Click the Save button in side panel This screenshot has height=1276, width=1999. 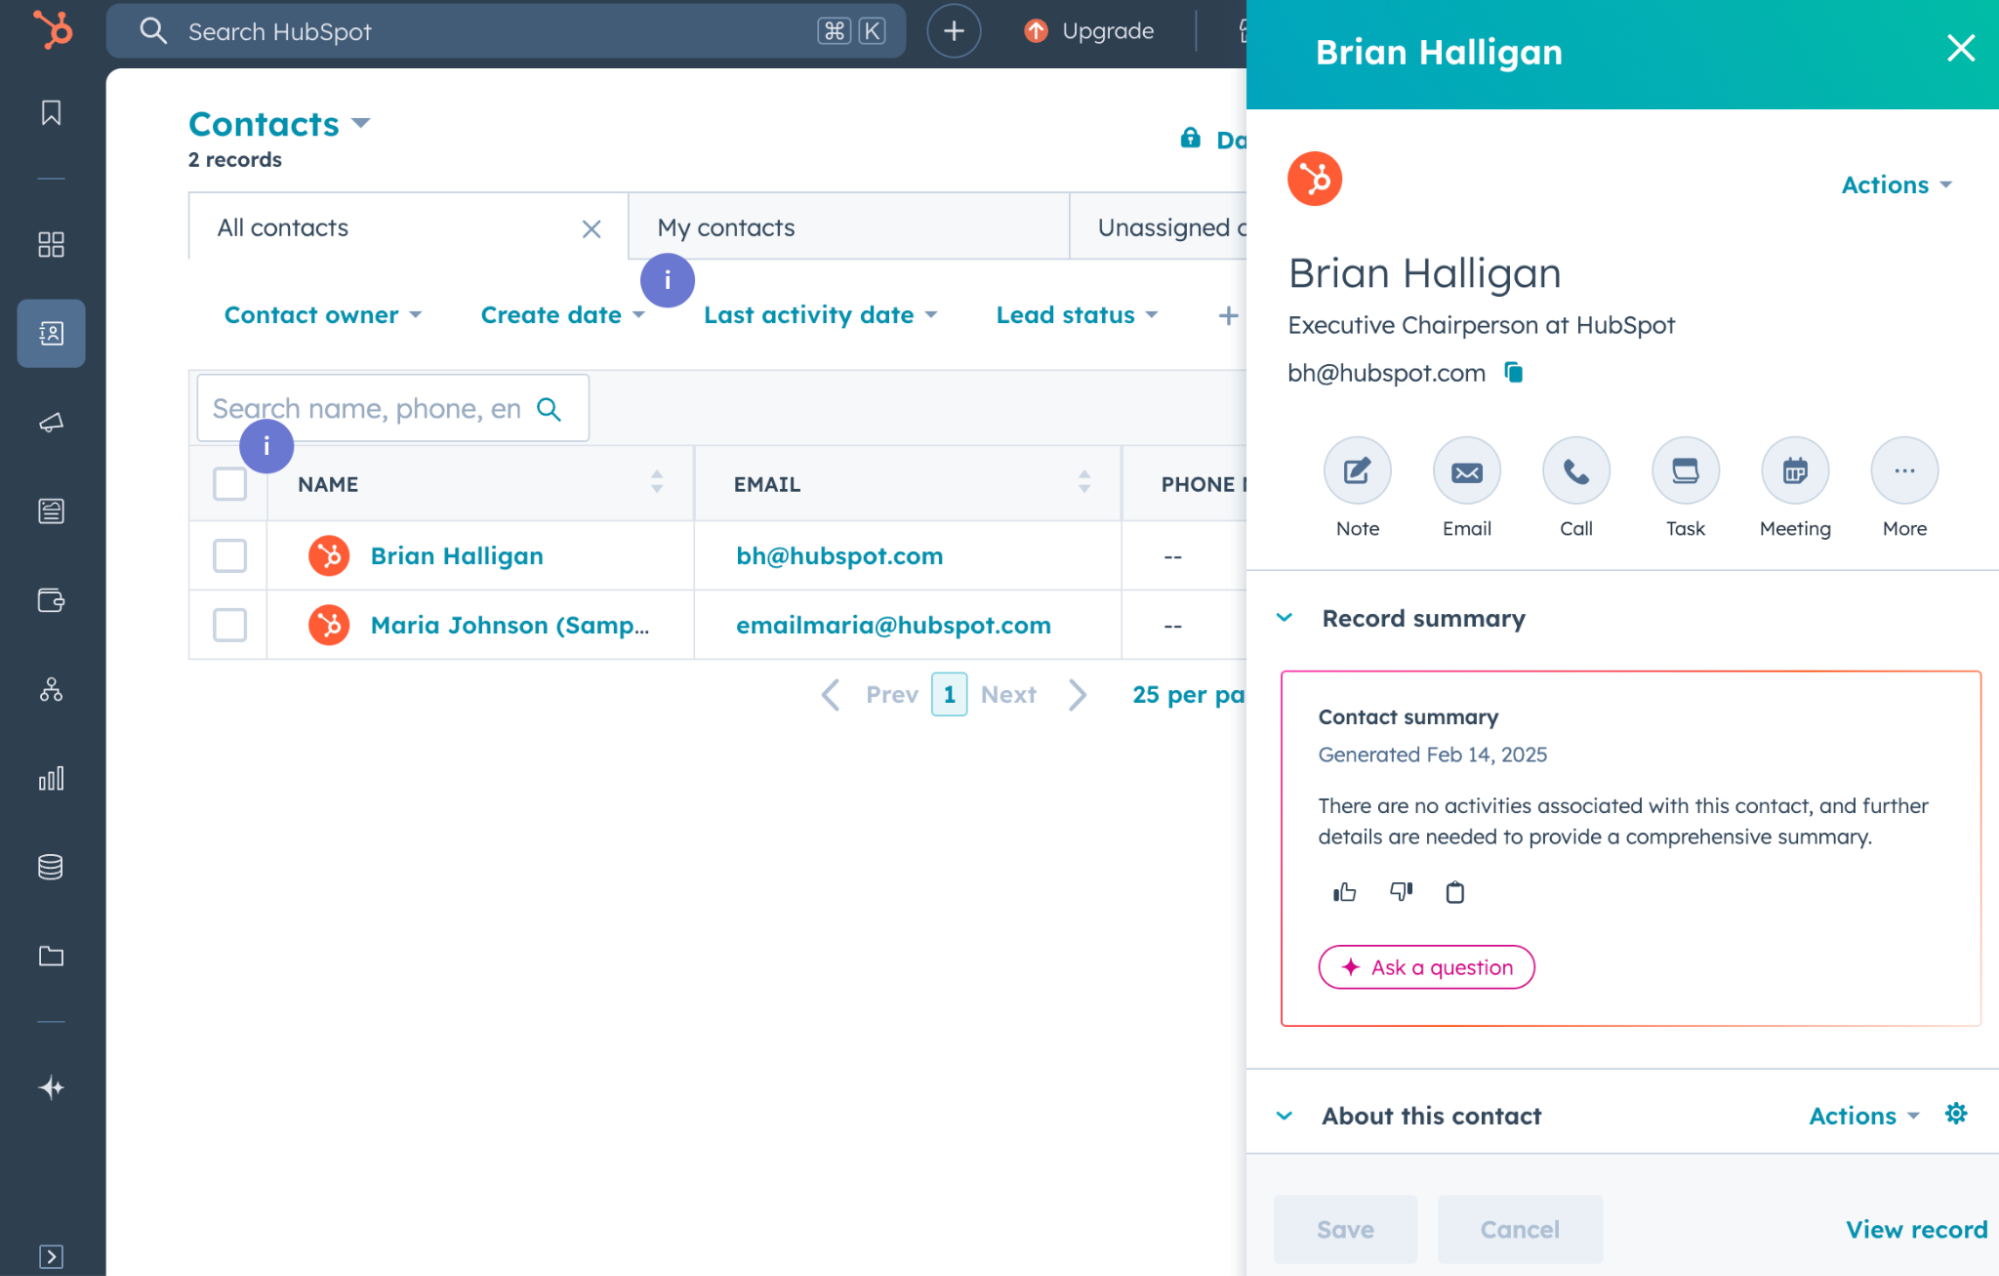tap(1345, 1229)
